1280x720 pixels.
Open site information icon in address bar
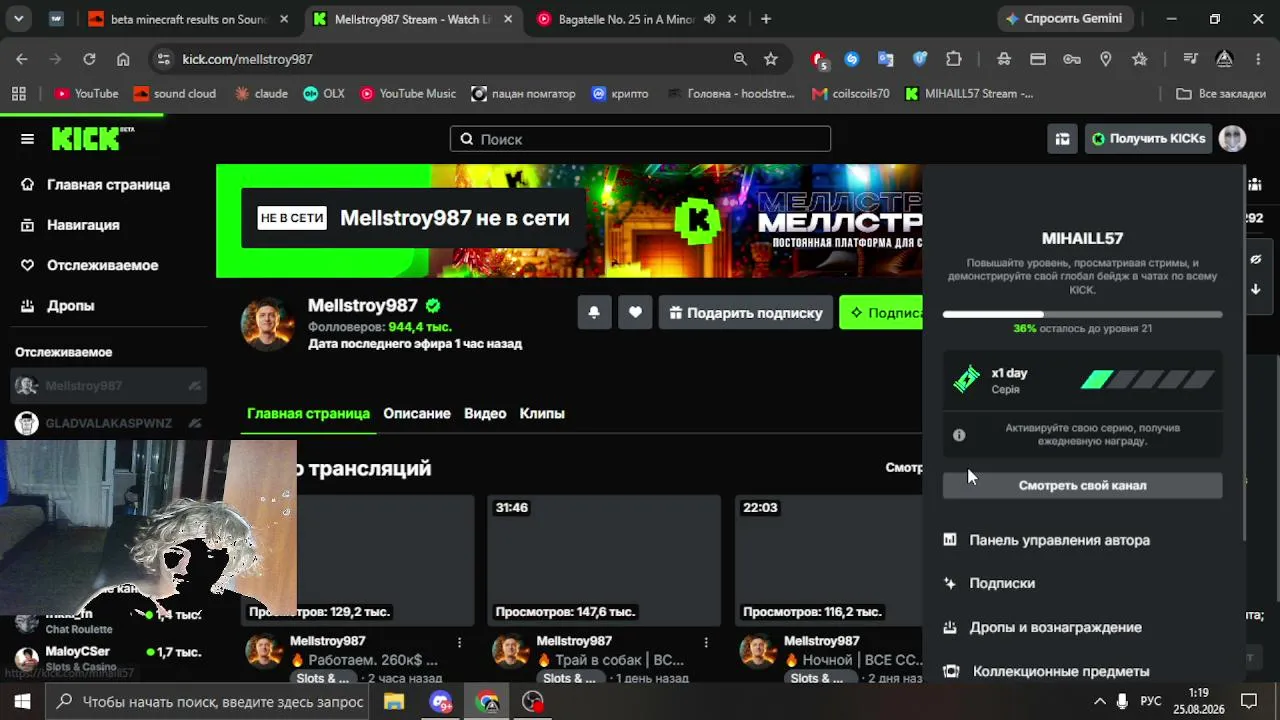tap(164, 59)
